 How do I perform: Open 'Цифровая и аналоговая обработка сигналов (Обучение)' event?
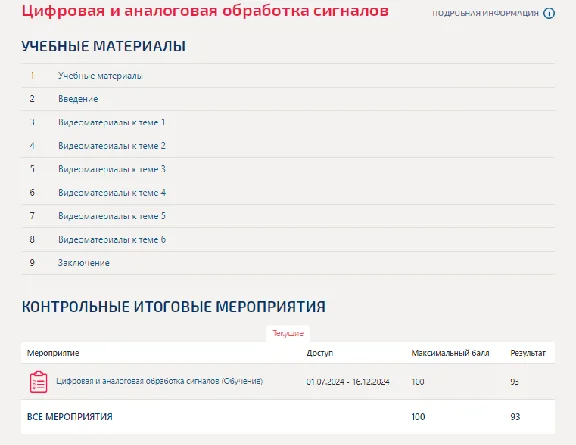tap(159, 381)
